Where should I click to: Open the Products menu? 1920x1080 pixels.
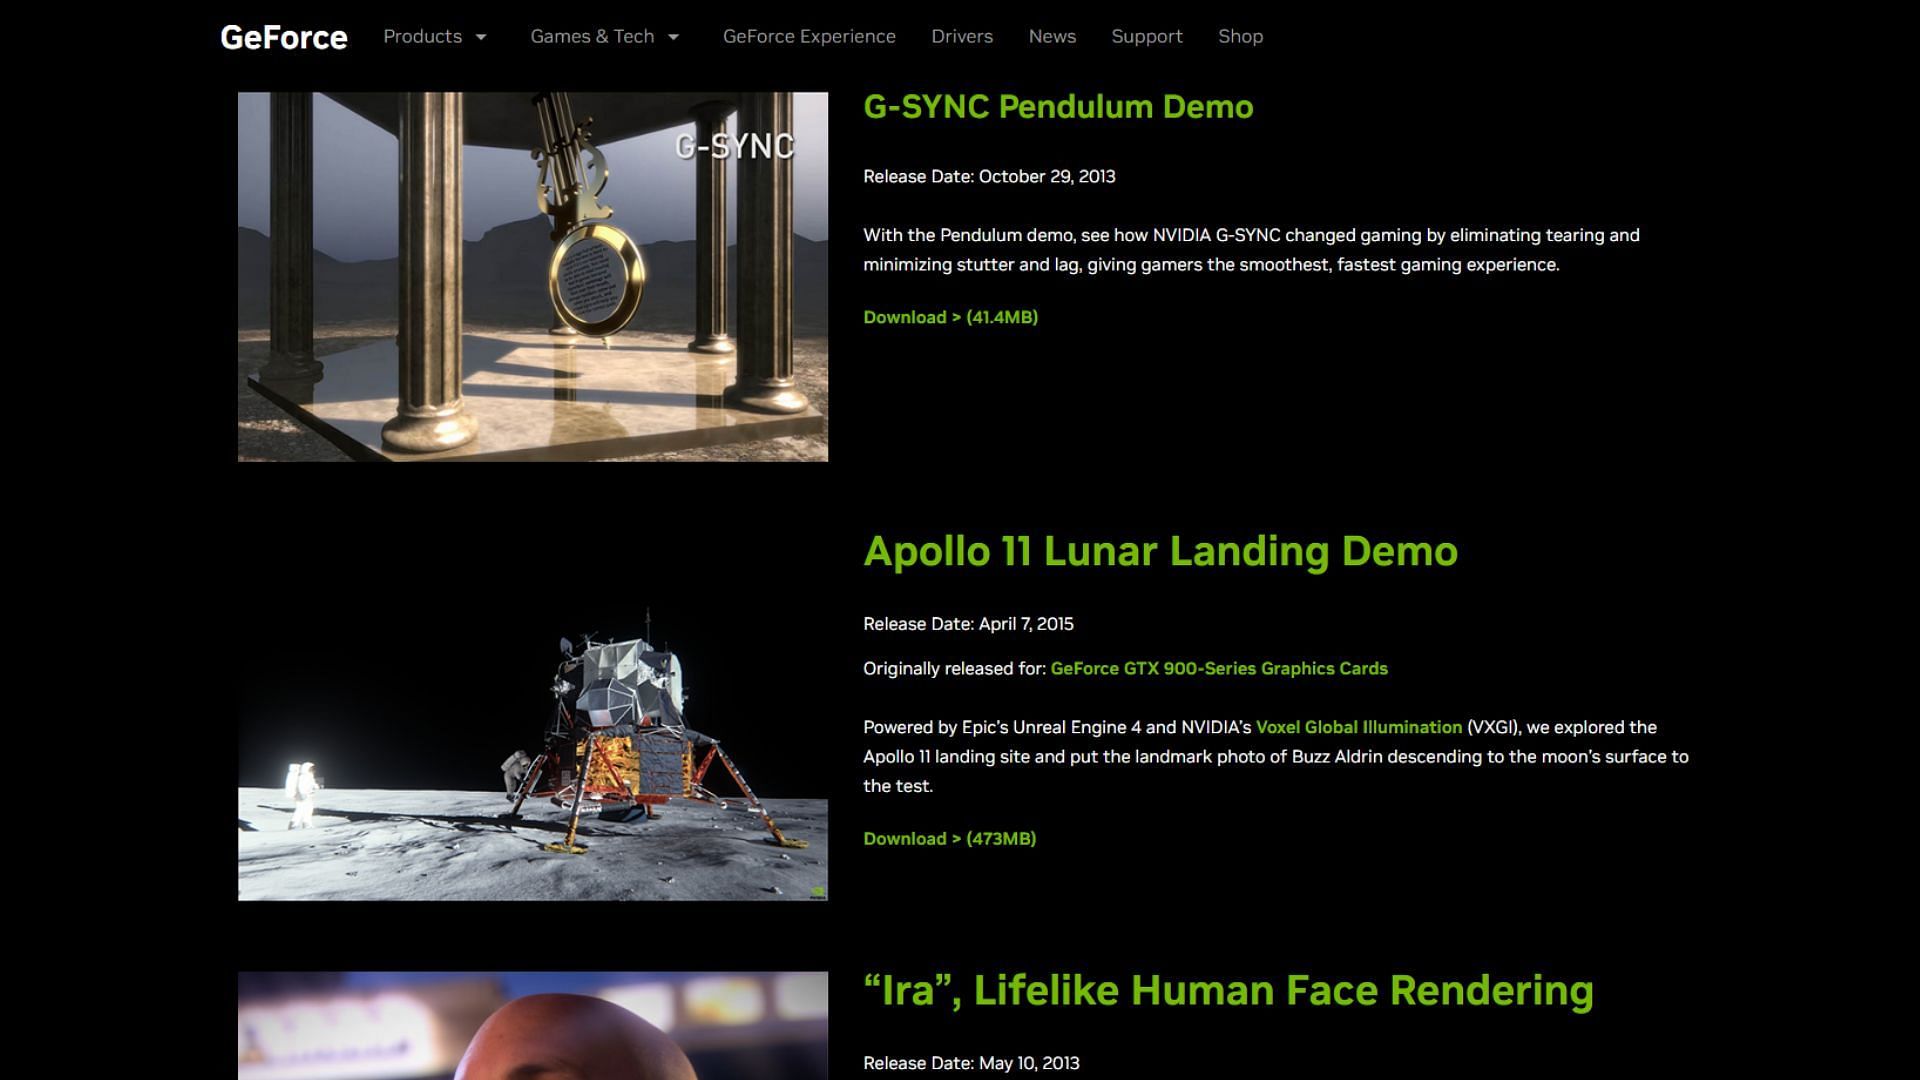pyautogui.click(x=423, y=36)
